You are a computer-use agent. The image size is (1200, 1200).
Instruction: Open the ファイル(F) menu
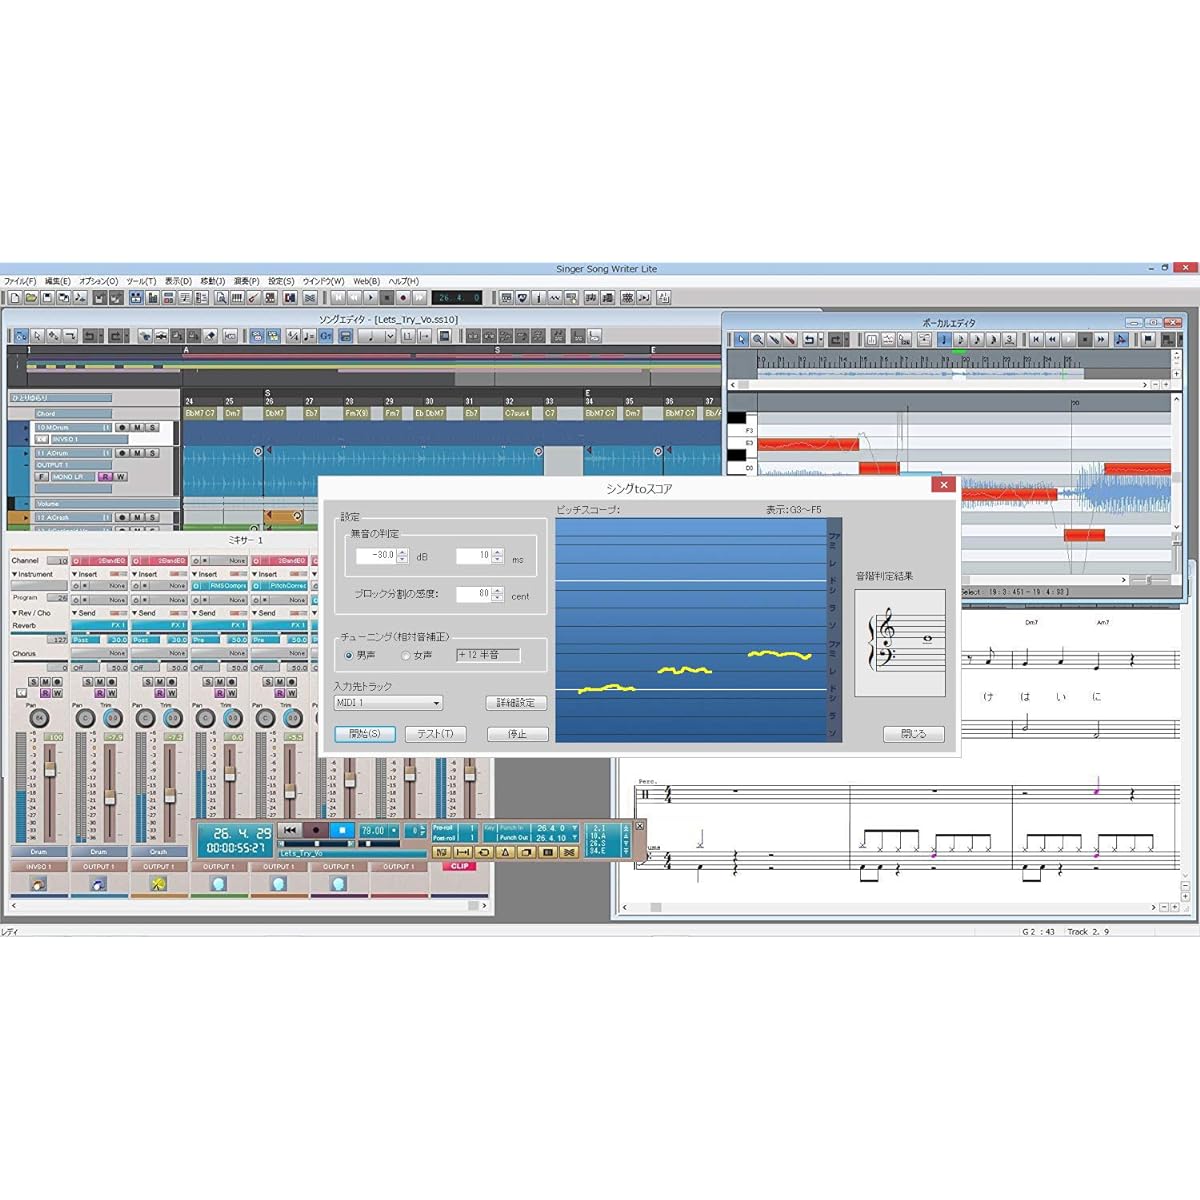(20, 281)
